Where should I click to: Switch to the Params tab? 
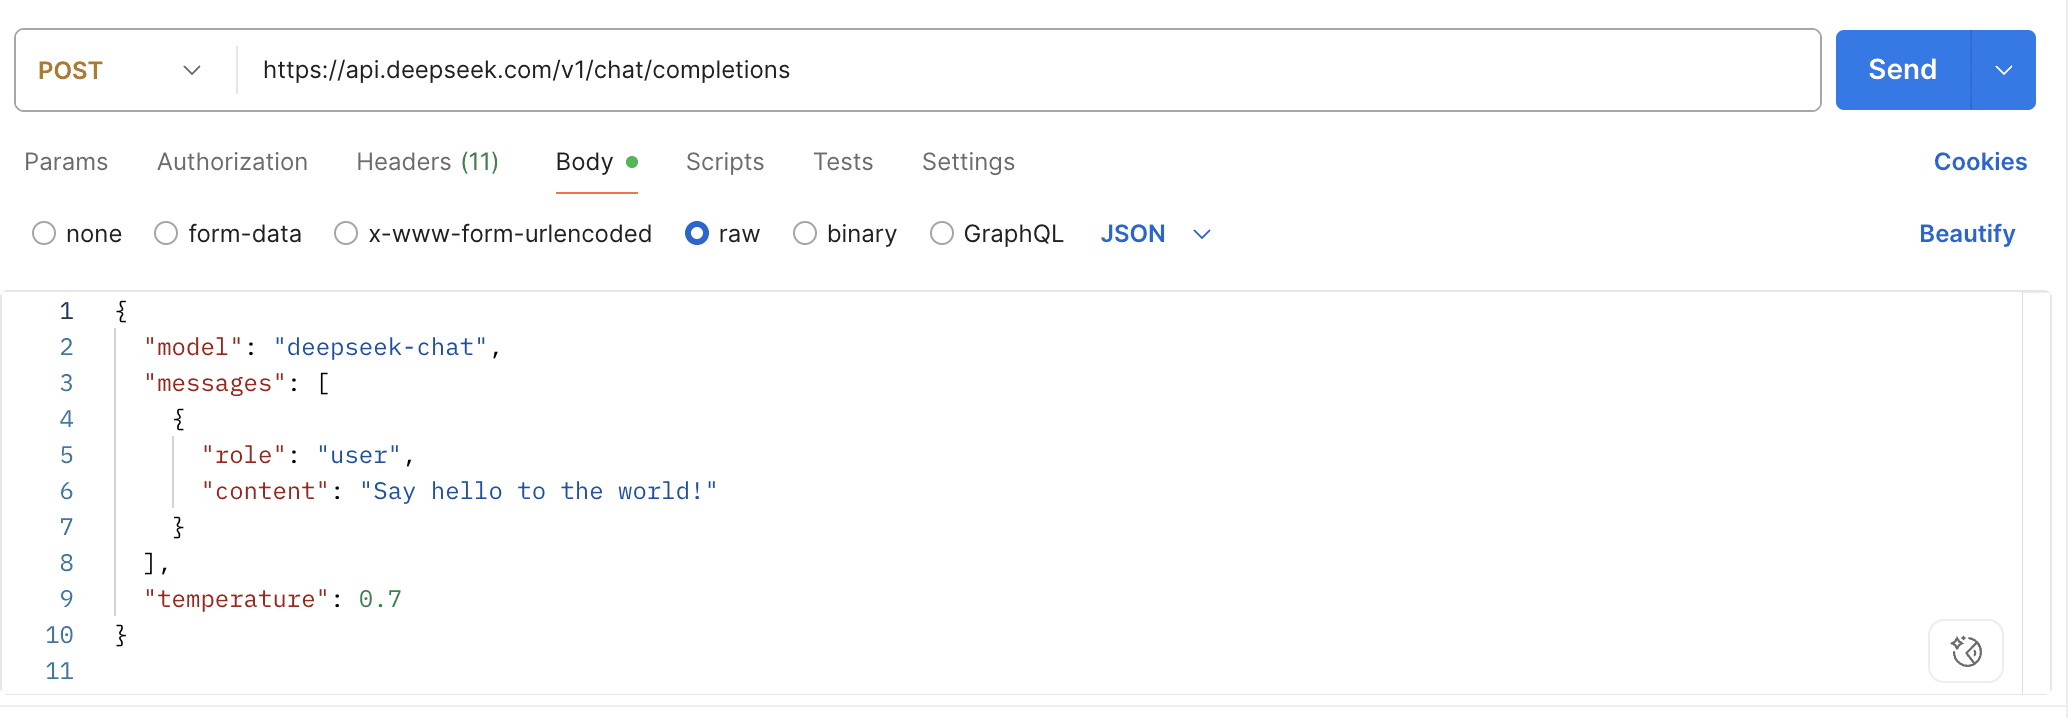tap(66, 162)
